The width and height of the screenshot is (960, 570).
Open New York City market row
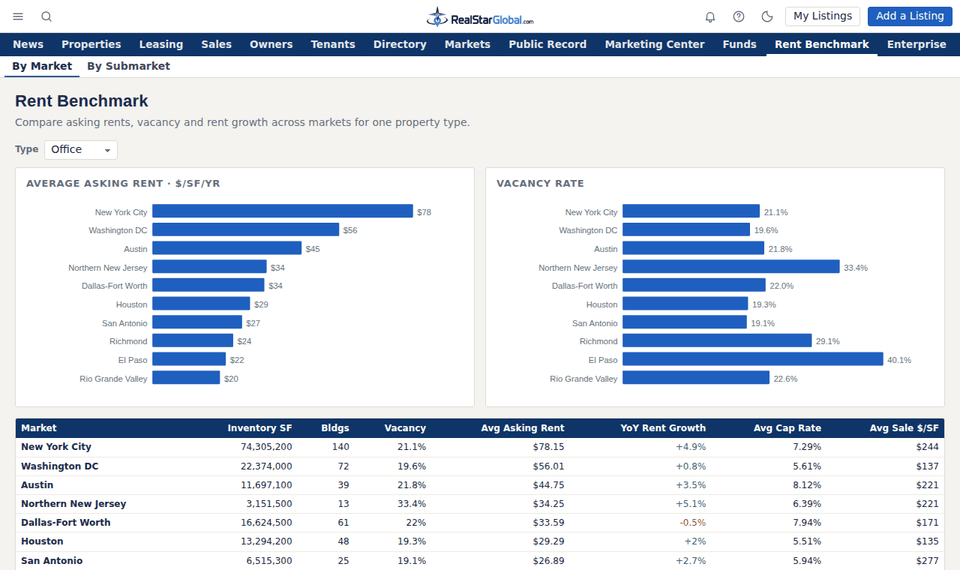coord(480,447)
